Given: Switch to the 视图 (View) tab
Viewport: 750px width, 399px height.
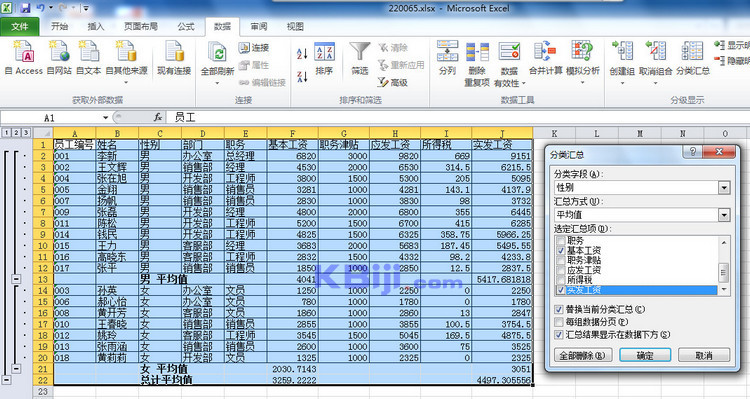Looking at the screenshot, I should coord(295,27).
